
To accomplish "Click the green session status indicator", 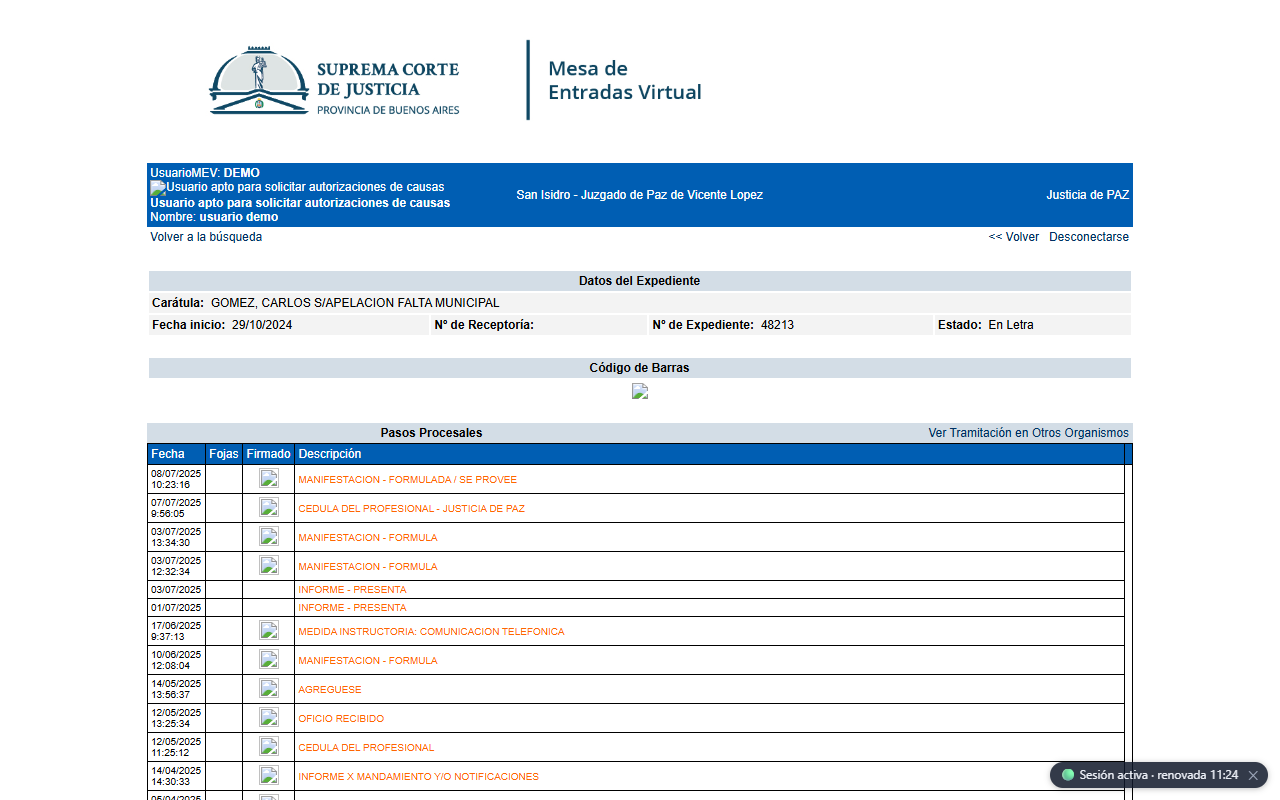I will [x=1068, y=775].
